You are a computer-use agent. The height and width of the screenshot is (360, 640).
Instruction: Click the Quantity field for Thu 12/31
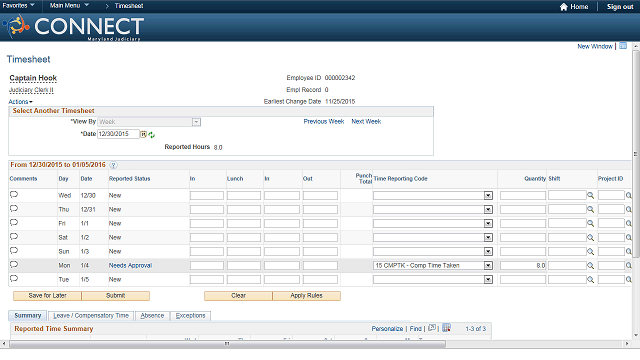pyautogui.click(x=523, y=209)
